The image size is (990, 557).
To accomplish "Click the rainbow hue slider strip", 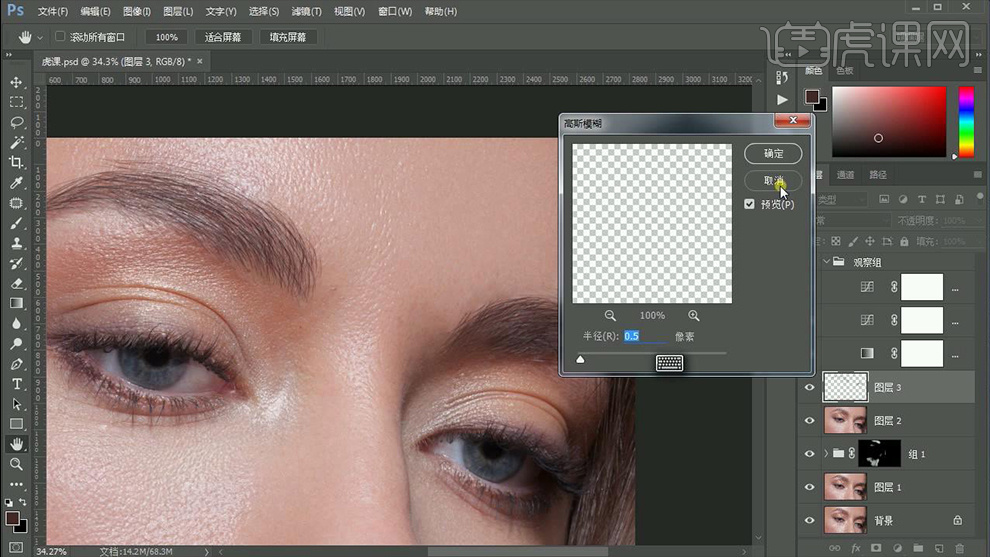I will [x=966, y=122].
